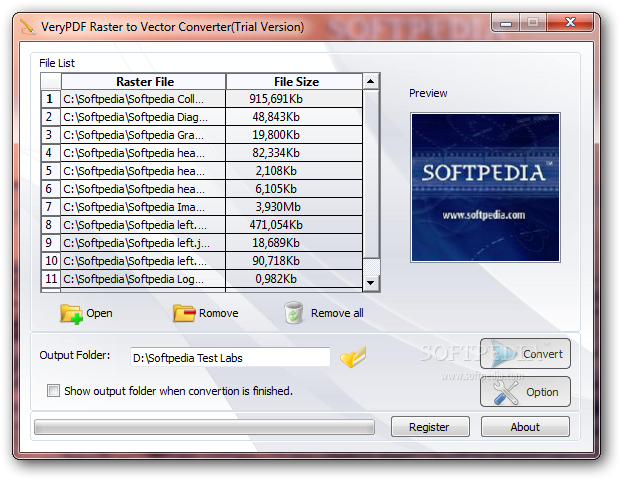Click row number 5 header cell

coord(51,171)
